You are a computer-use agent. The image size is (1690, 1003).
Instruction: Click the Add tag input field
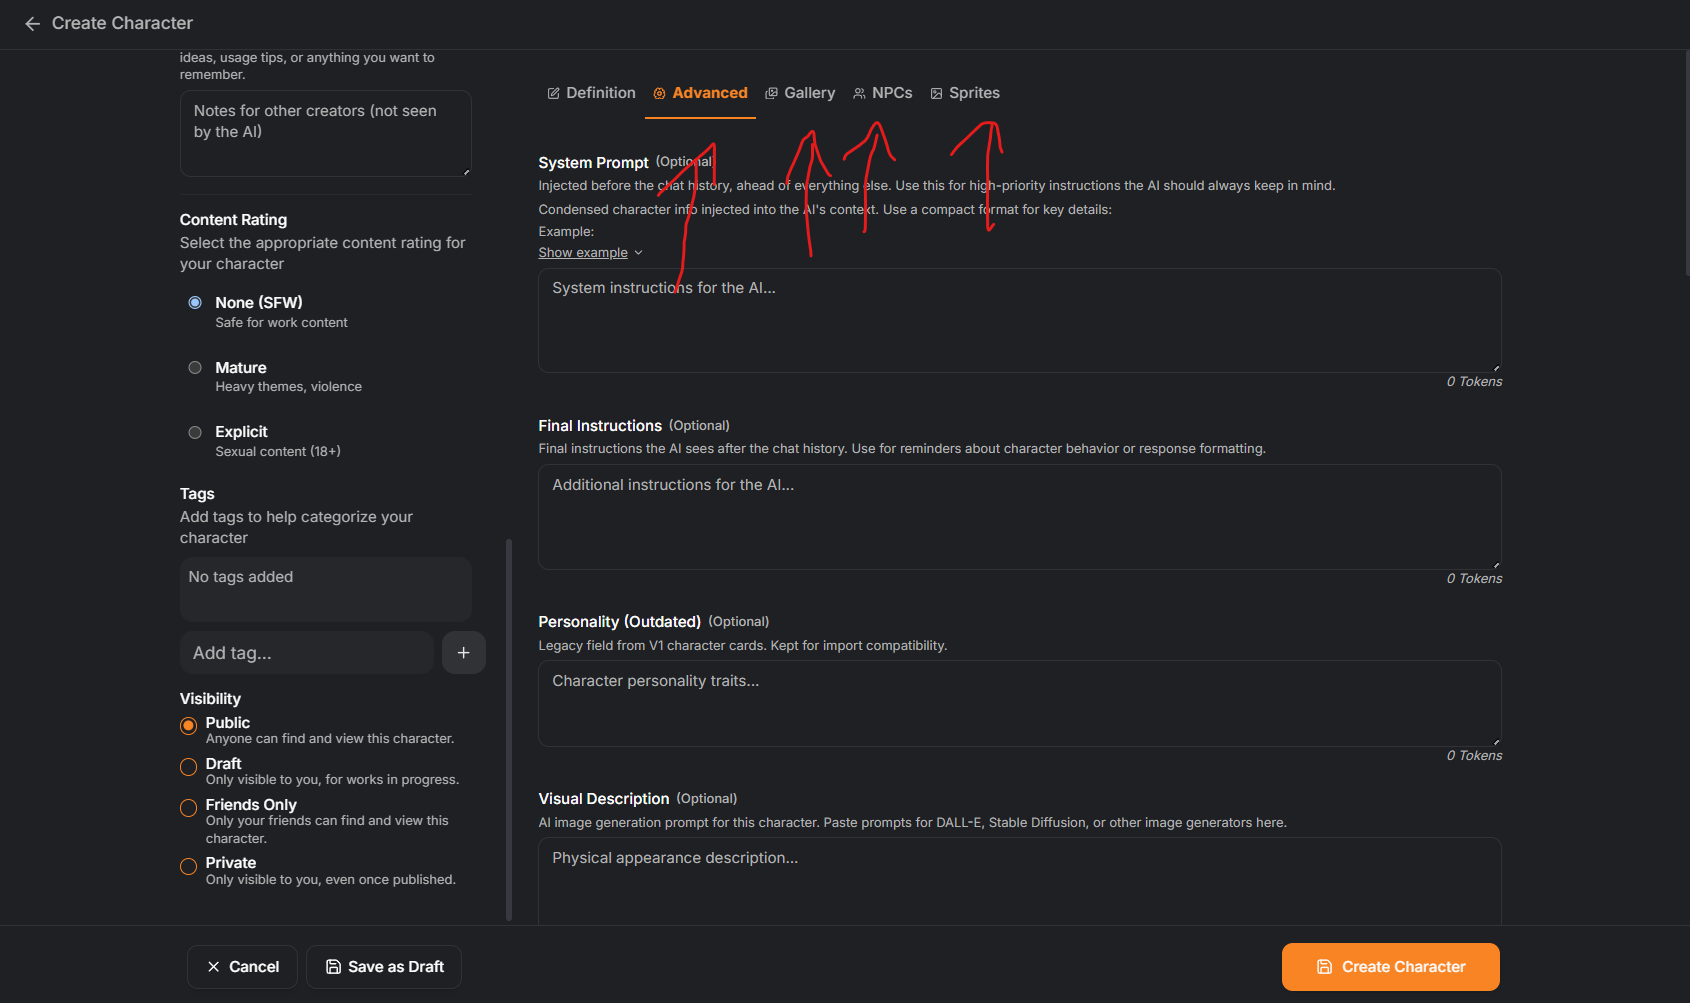306,652
